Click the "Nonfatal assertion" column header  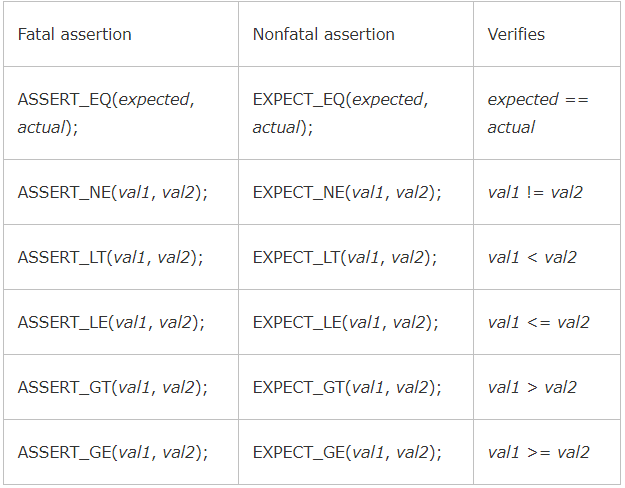coord(323,35)
